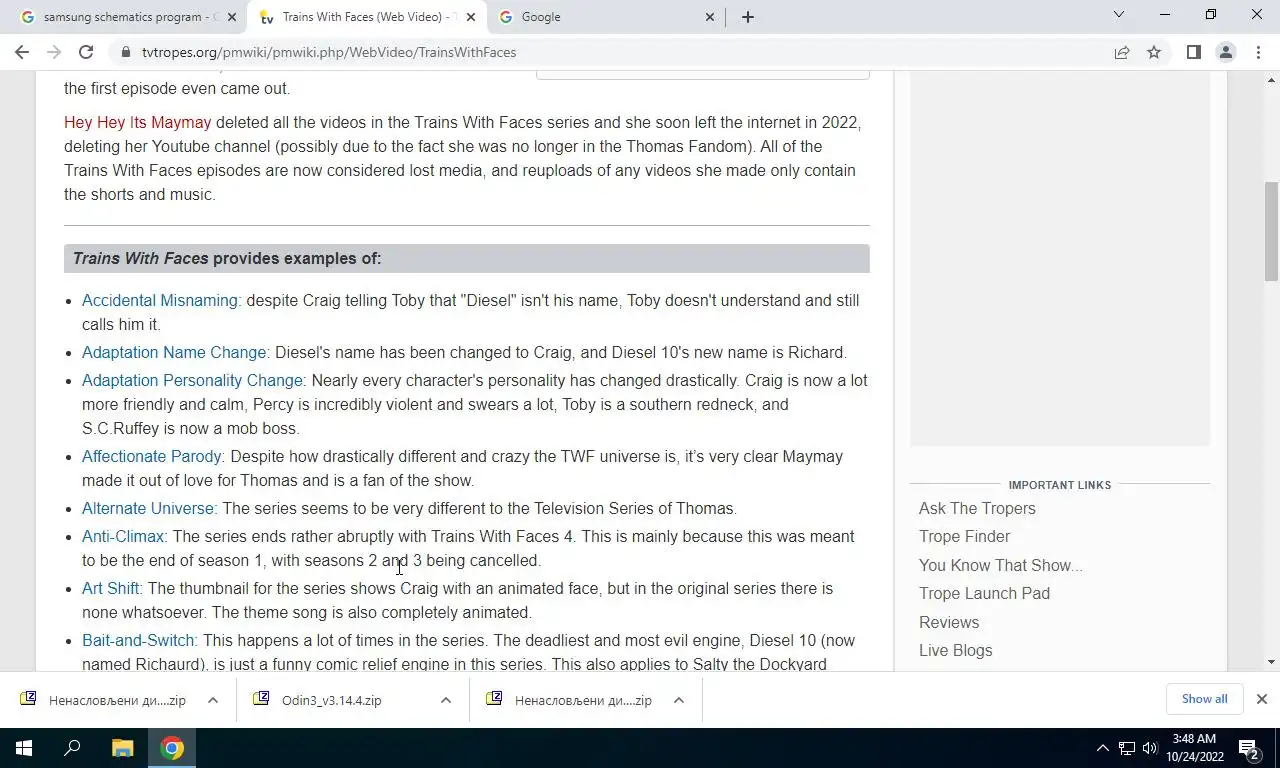The image size is (1280, 768).
Task: Open the taskbar clock showing 3:48 AM
Action: (1194, 748)
